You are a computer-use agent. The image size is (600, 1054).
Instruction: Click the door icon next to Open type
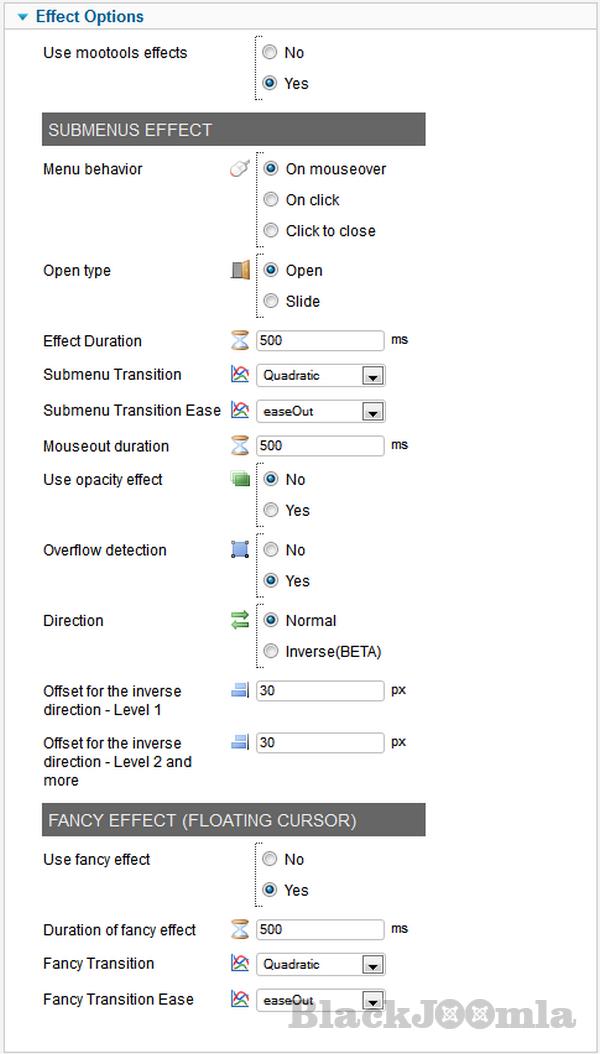coord(240,270)
